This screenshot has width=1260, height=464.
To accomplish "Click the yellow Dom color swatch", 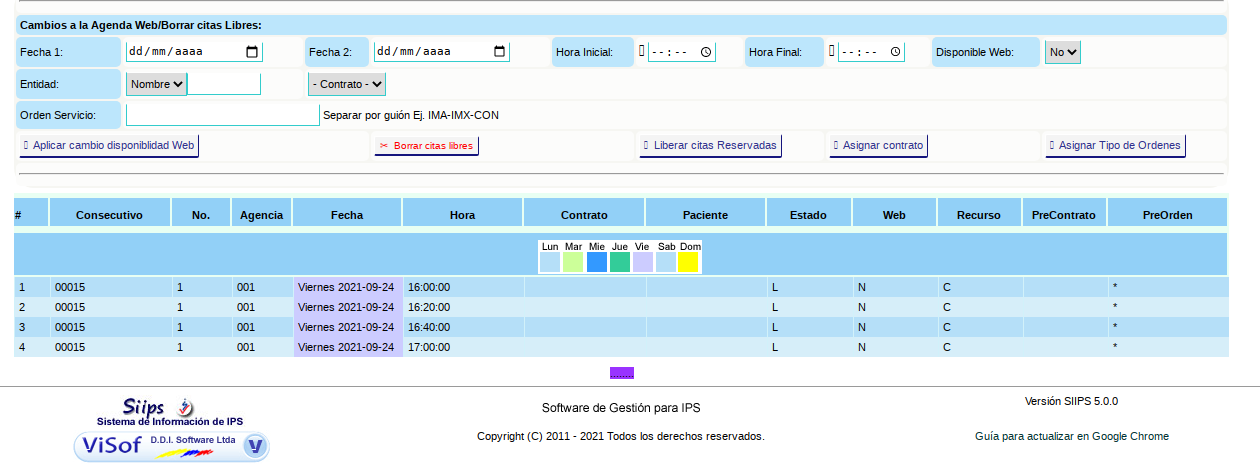I will coord(688,262).
